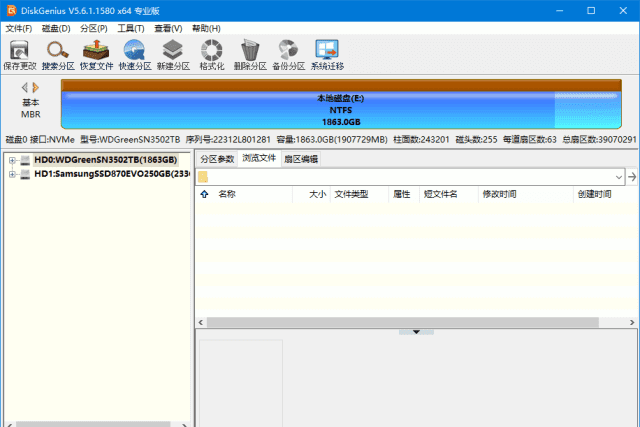Image resolution: width=640 pixels, height=427 pixels.
Task: Launch the Recover Files (恢复文件) tool
Action: click(96, 55)
